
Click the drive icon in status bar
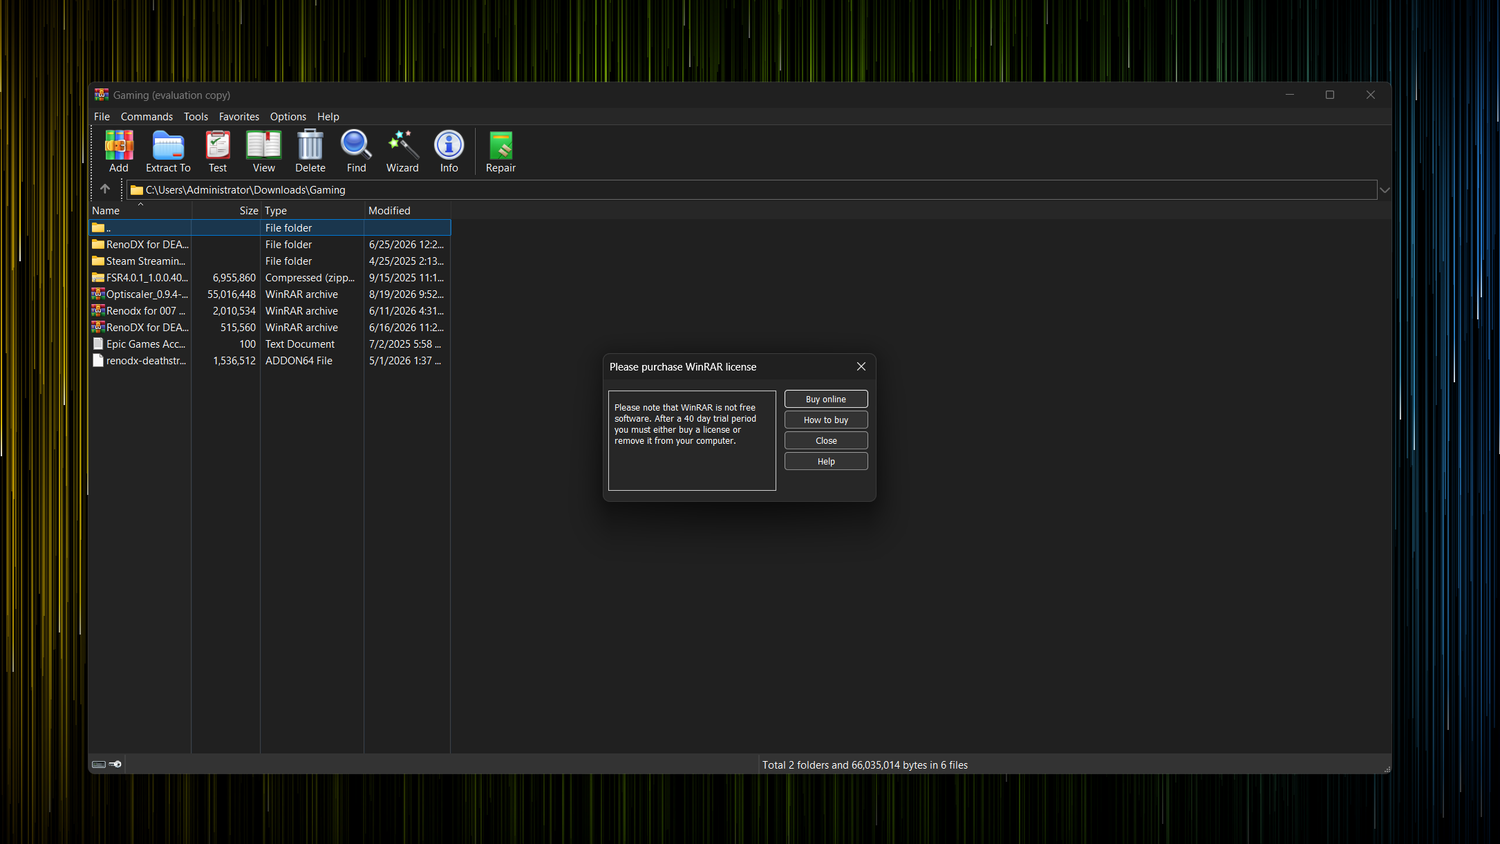pyautogui.click(x=99, y=764)
